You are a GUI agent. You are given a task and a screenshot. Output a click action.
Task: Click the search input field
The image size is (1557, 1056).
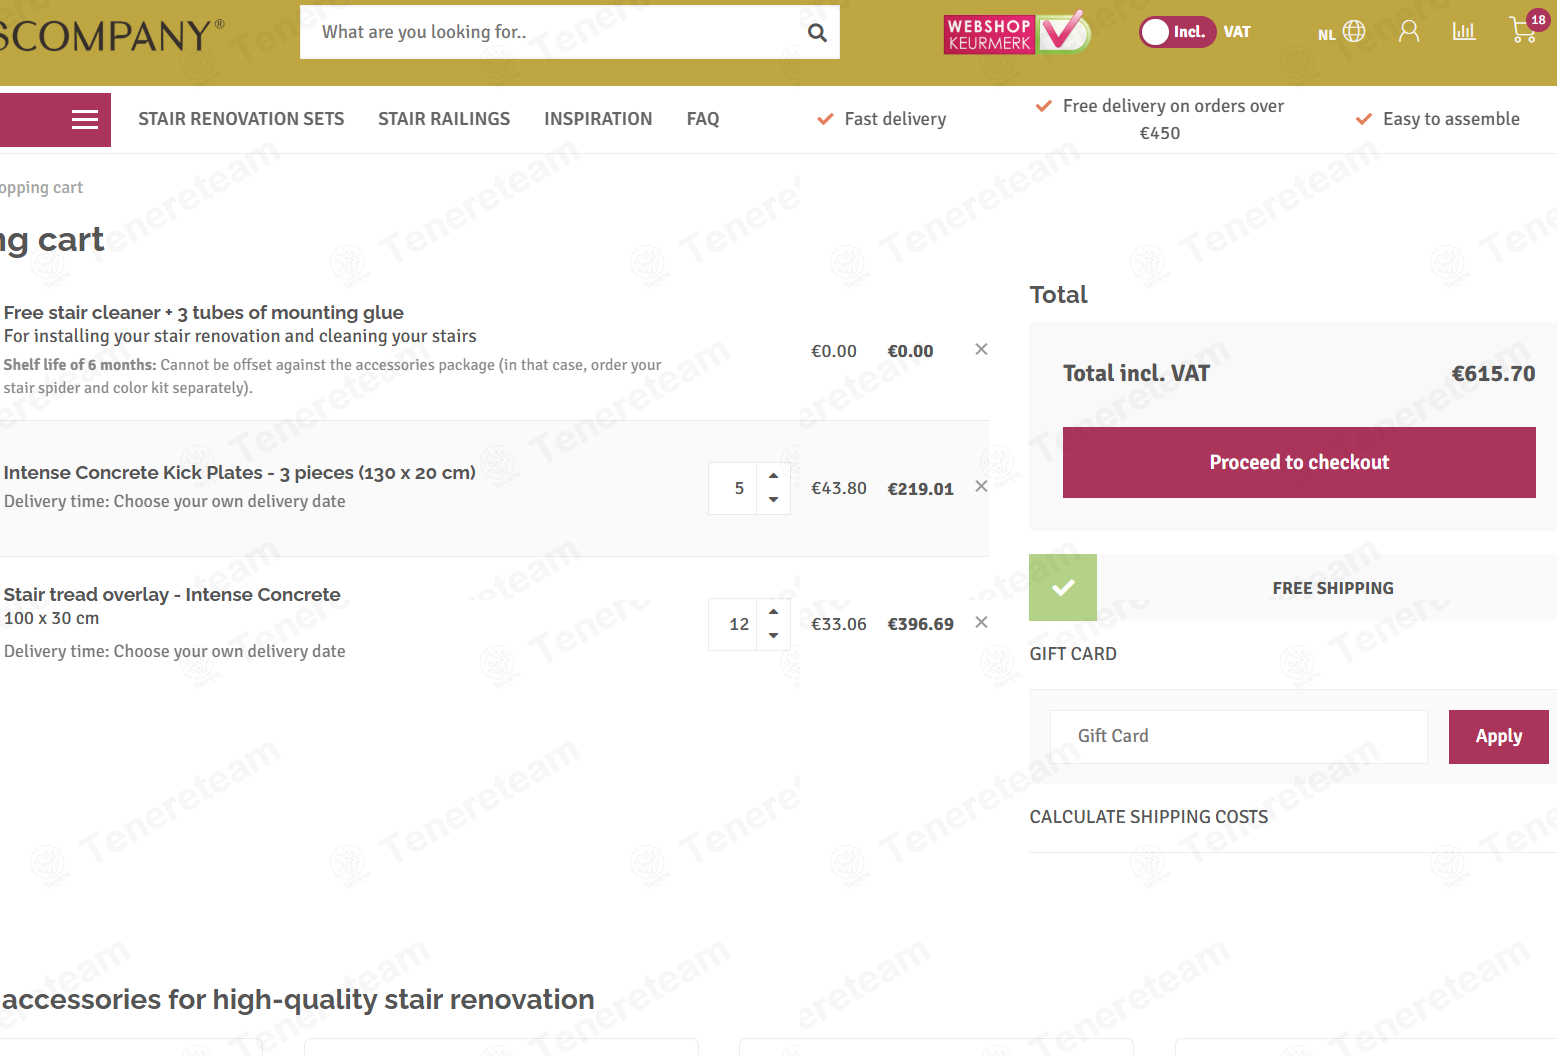coord(550,32)
